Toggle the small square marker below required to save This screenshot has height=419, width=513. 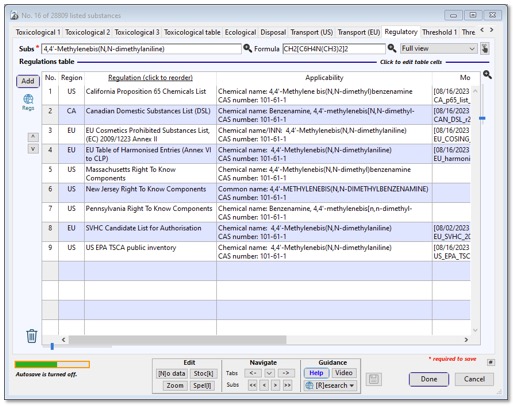pyautogui.click(x=491, y=362)
